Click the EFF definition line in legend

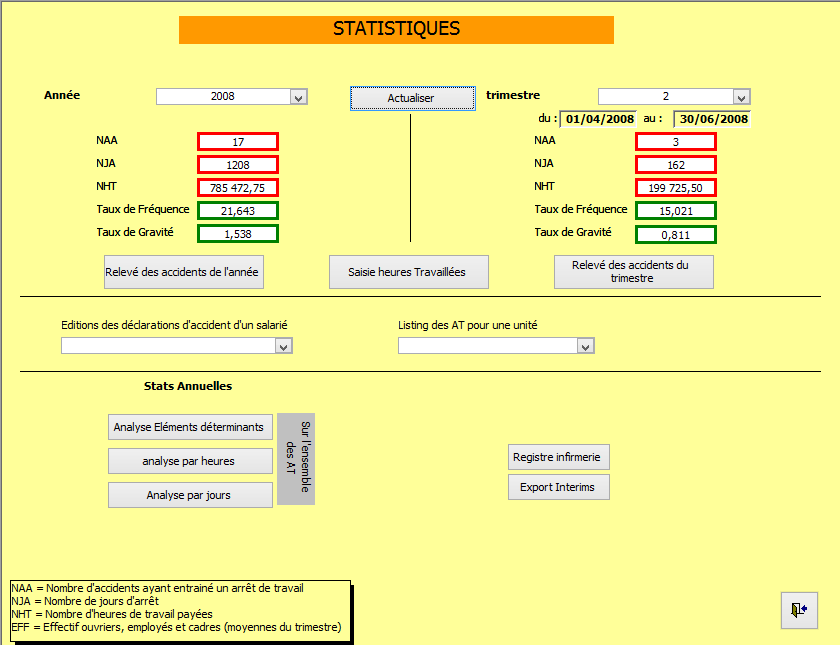pos(176,627)
